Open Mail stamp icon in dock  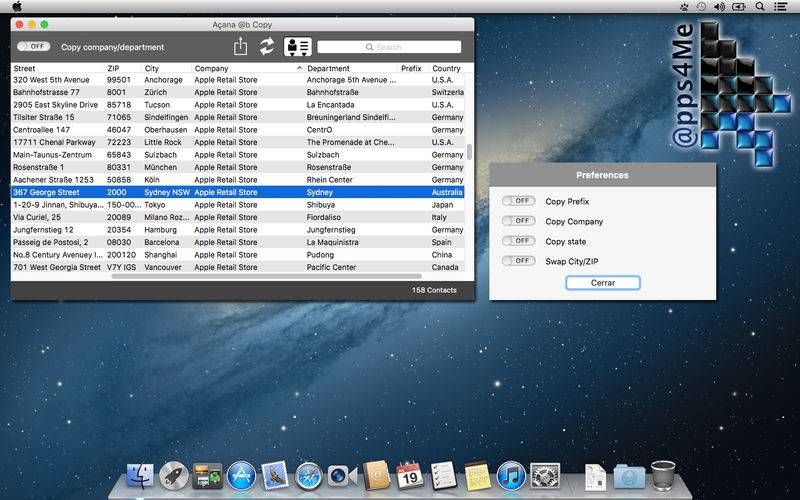(276, 476)
